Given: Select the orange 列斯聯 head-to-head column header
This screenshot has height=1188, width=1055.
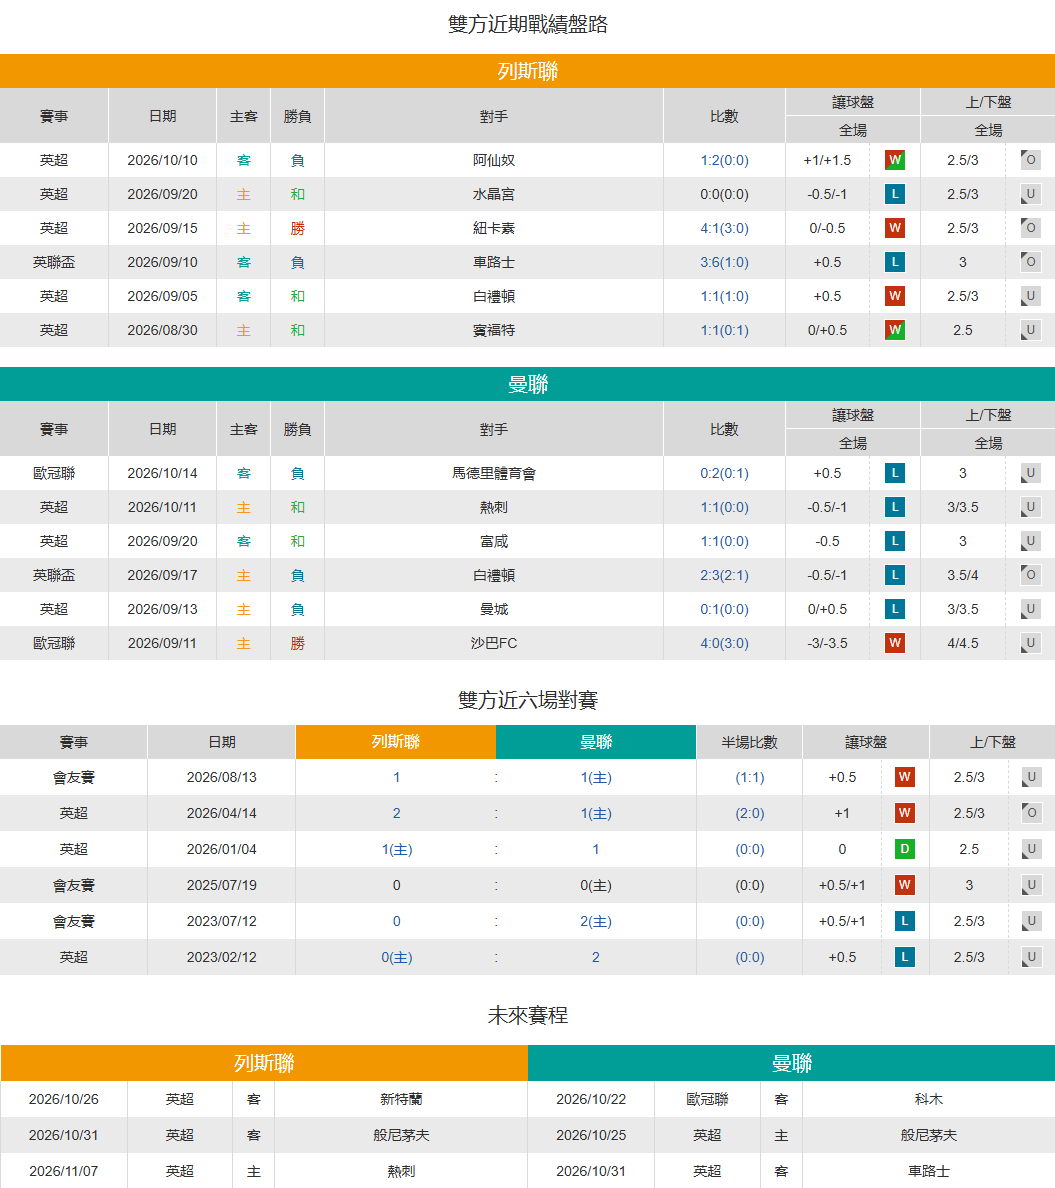Looking at the screenshot, I should 396,742.
